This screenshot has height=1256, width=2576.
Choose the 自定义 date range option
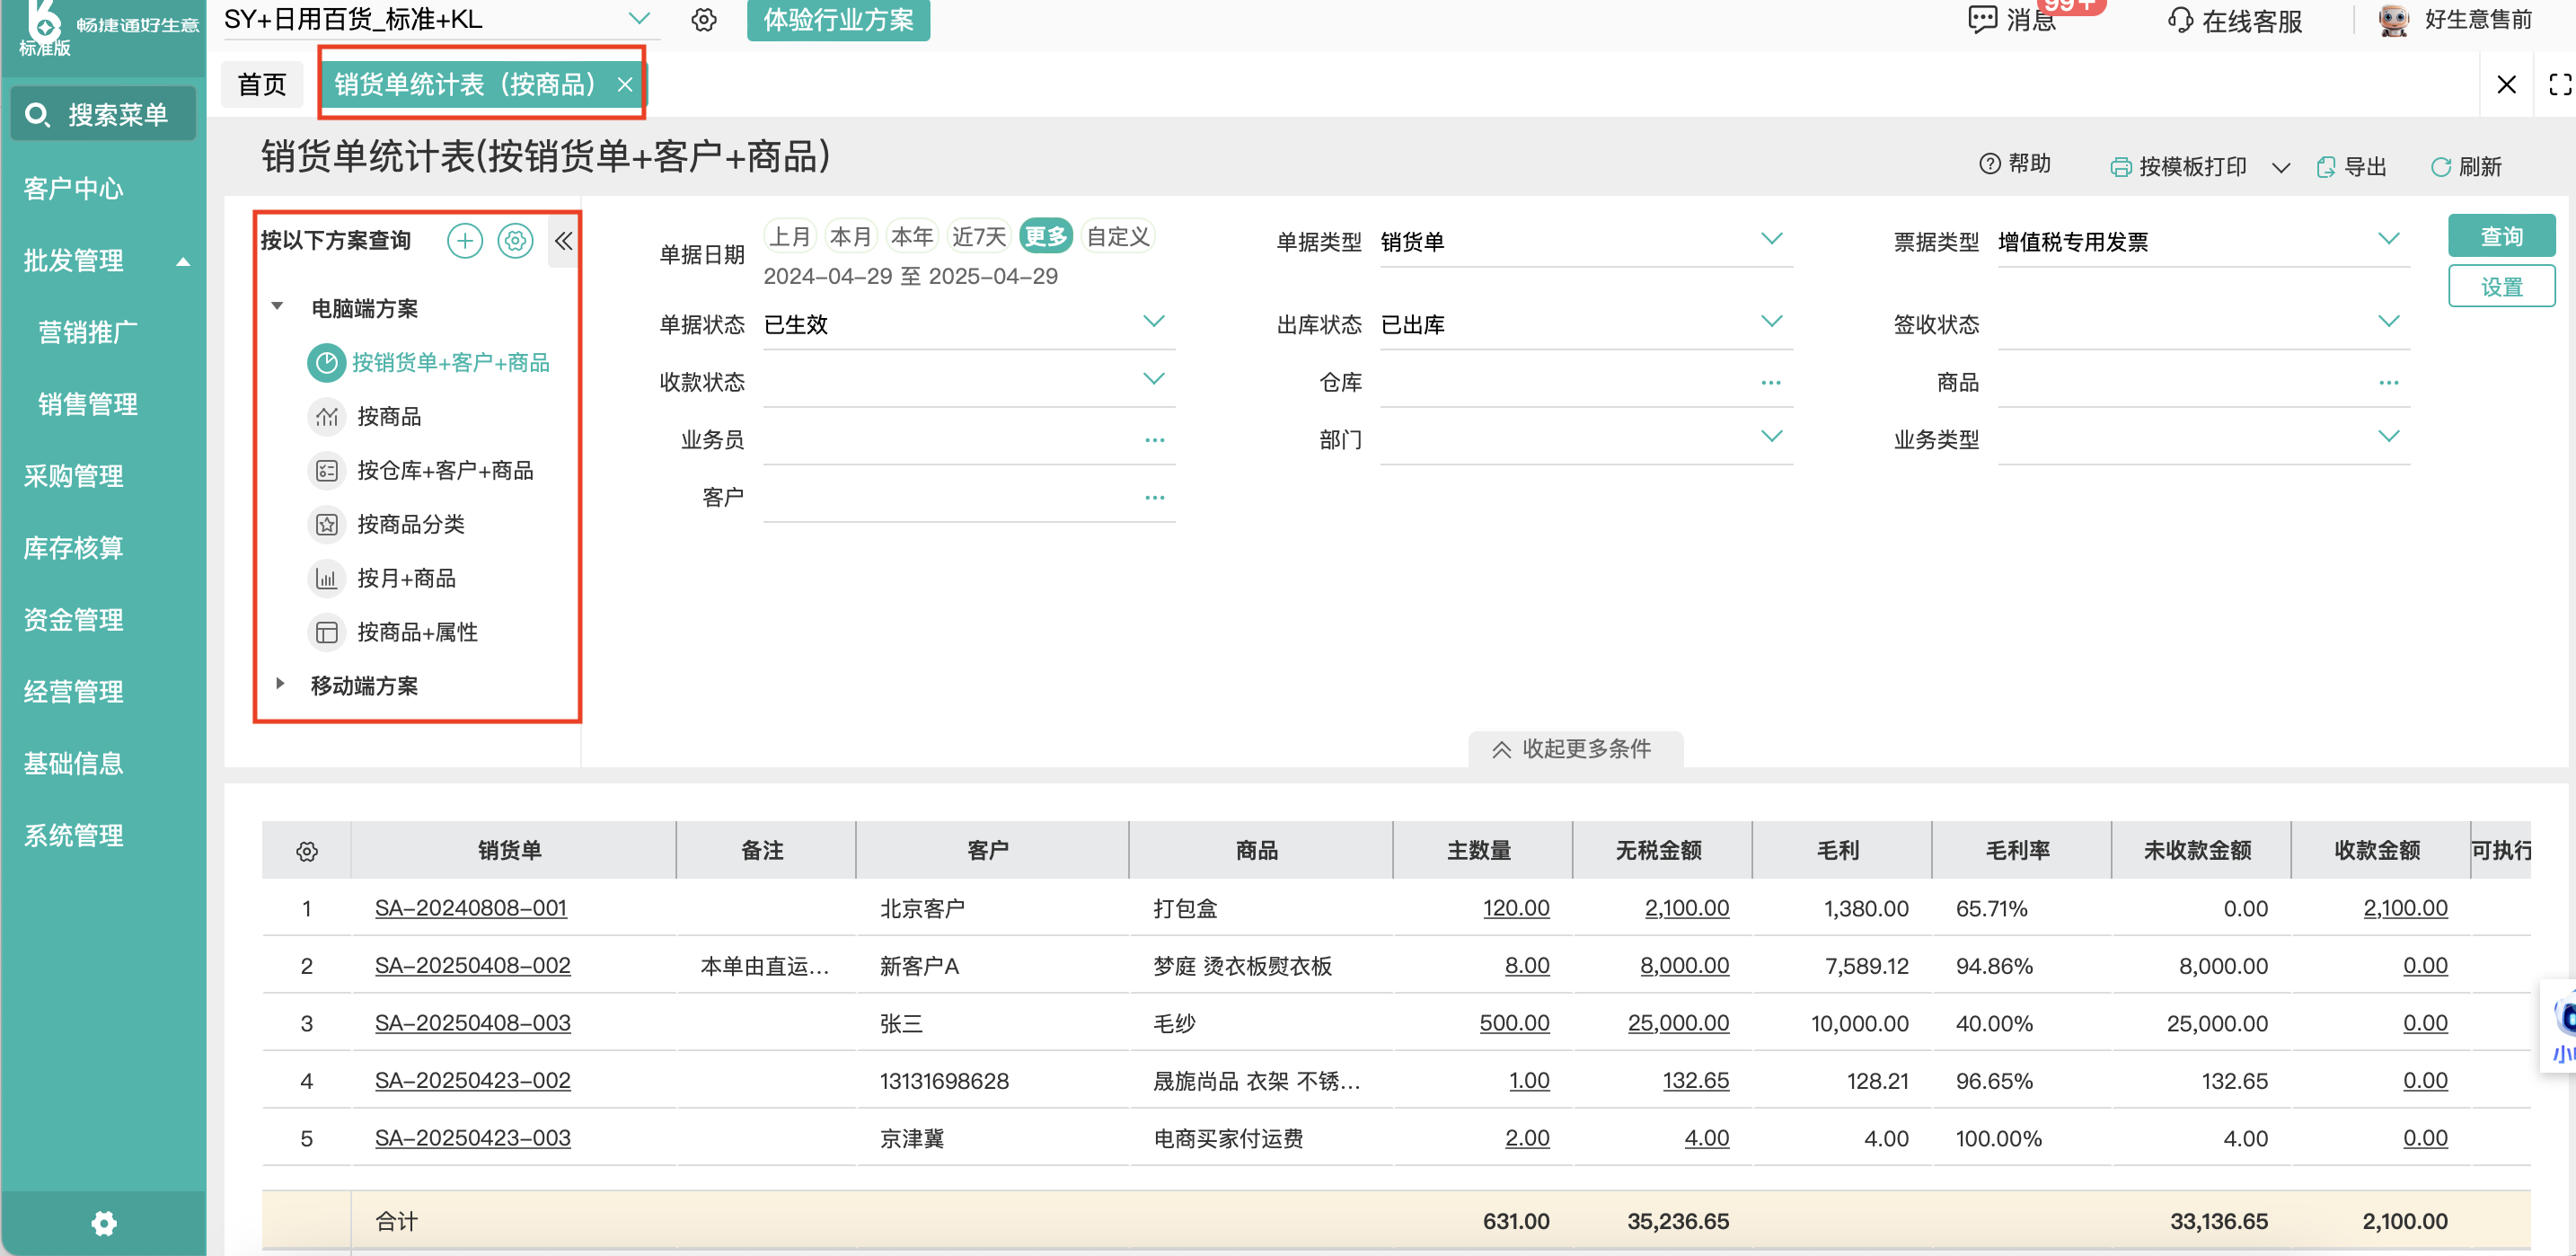1118,237
